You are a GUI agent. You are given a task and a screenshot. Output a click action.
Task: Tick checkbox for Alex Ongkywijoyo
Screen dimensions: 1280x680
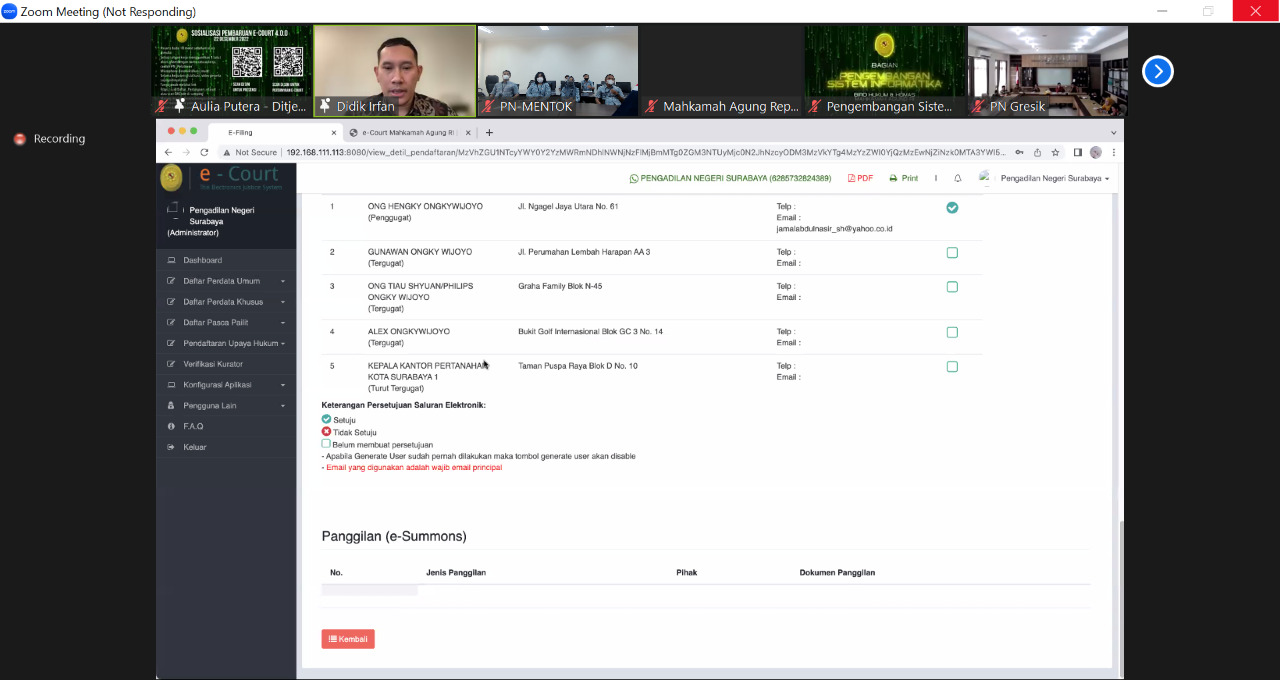(x=952, y=332)
